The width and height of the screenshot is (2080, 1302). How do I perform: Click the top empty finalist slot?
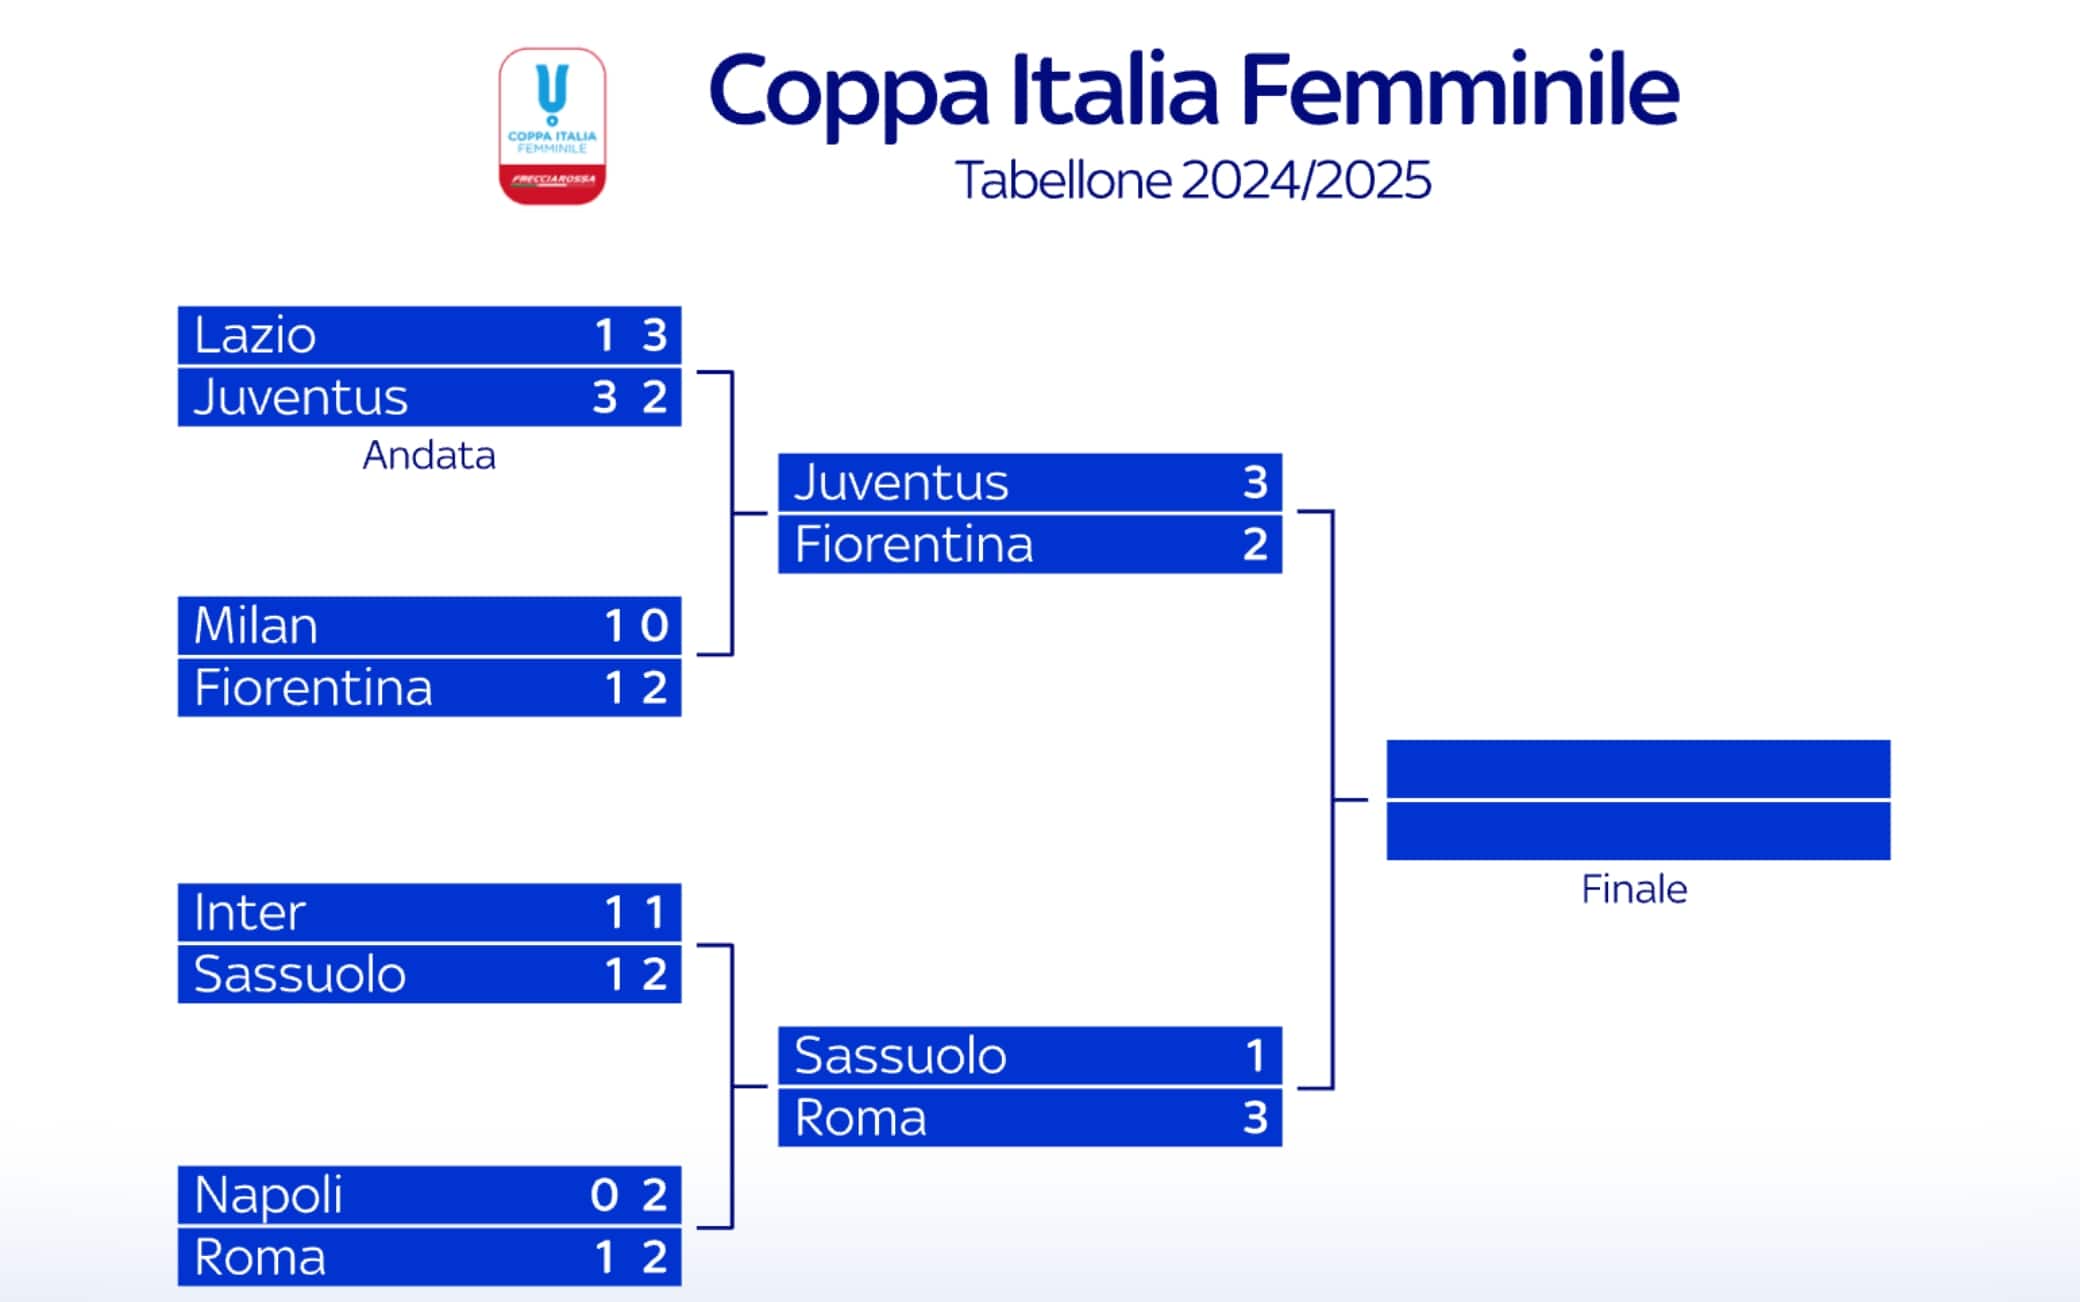[x=1637, y=769]
